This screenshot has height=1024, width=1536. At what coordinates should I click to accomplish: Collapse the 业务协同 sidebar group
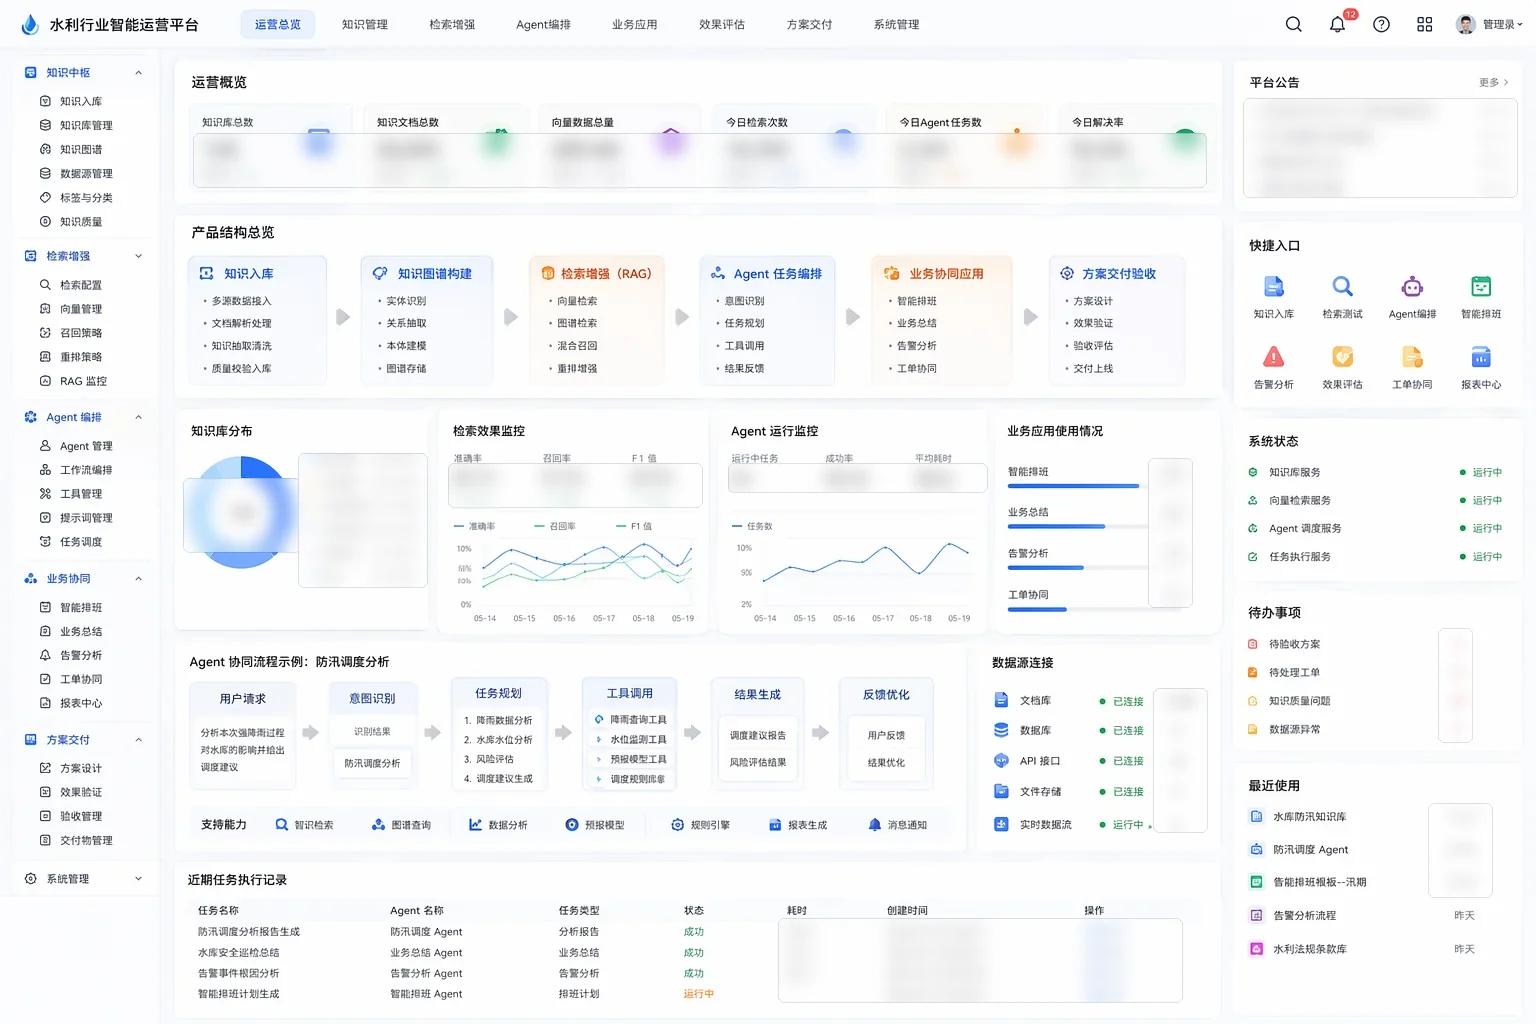(138, 579)
